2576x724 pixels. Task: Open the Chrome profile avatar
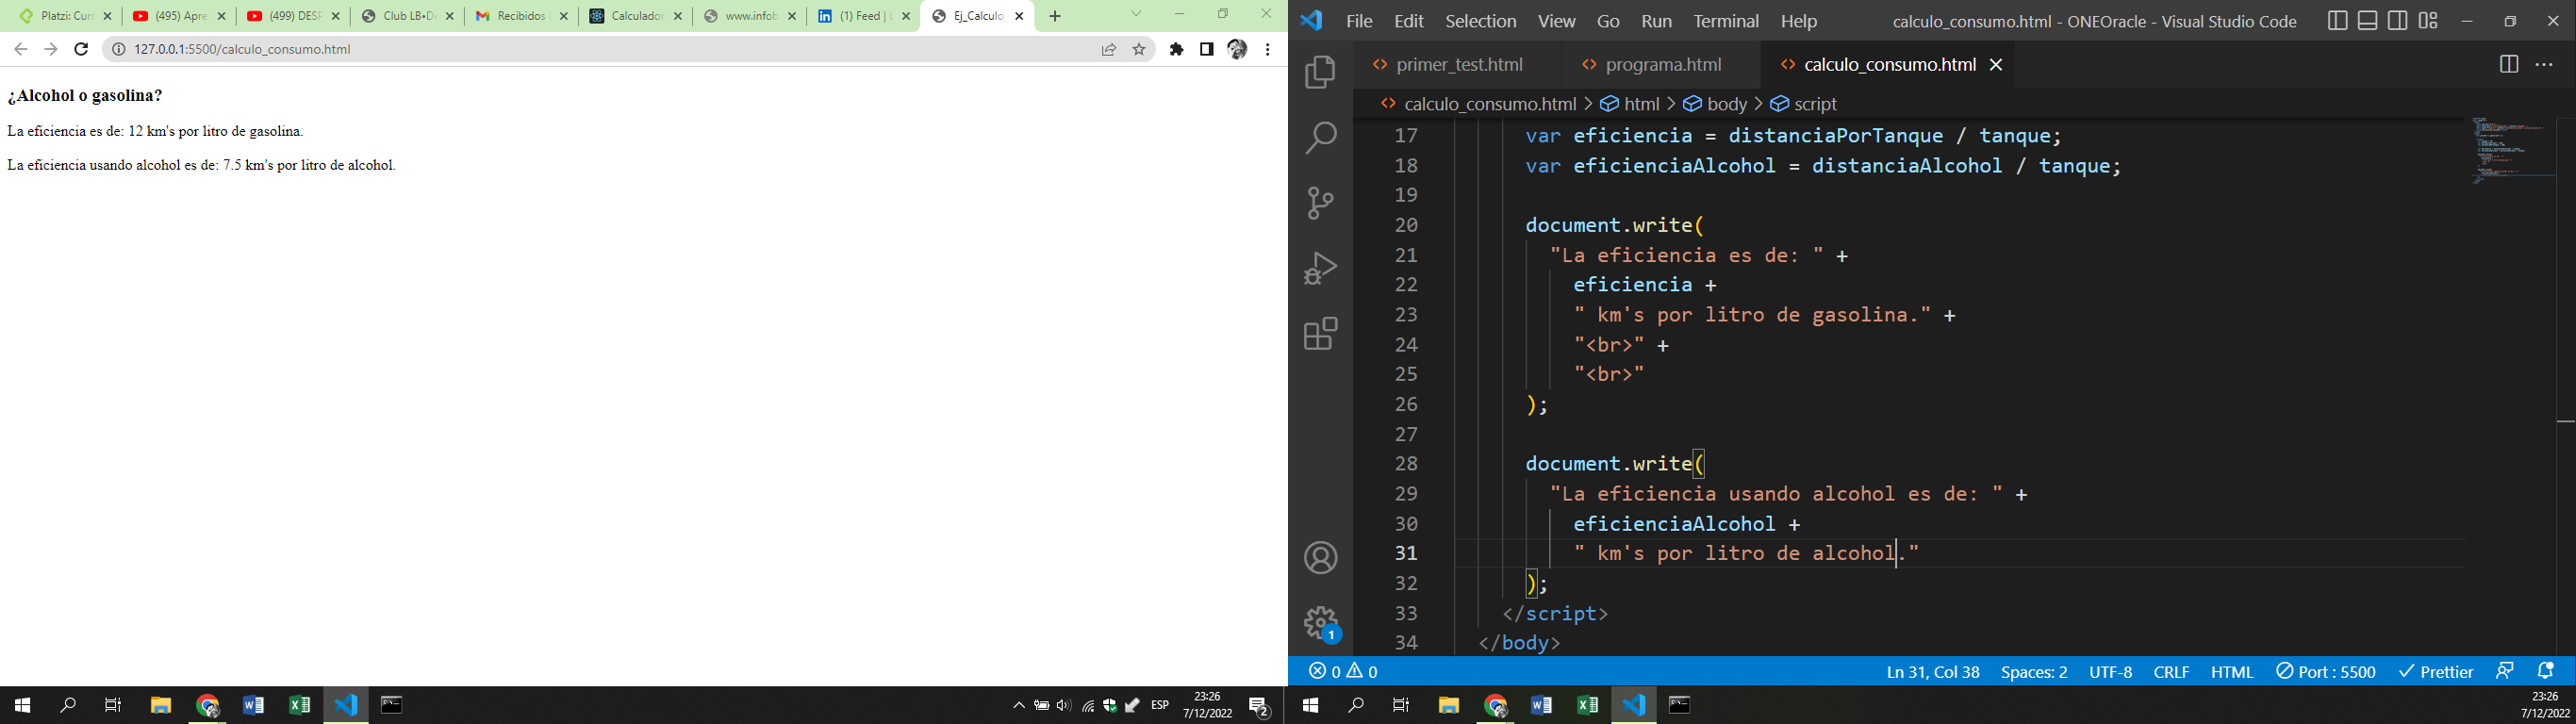click(x=1237, y=49)
